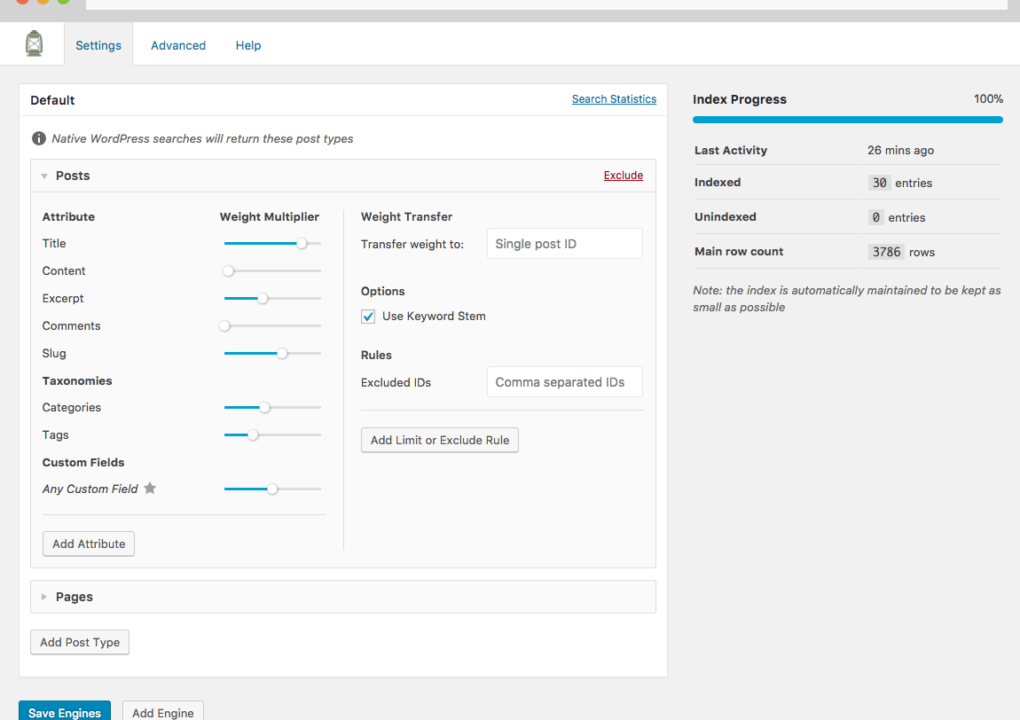Image resolution: width=1020 pixels, height=720 pixels.
Task: Open the Advanced tab
Action: (178, 45)
